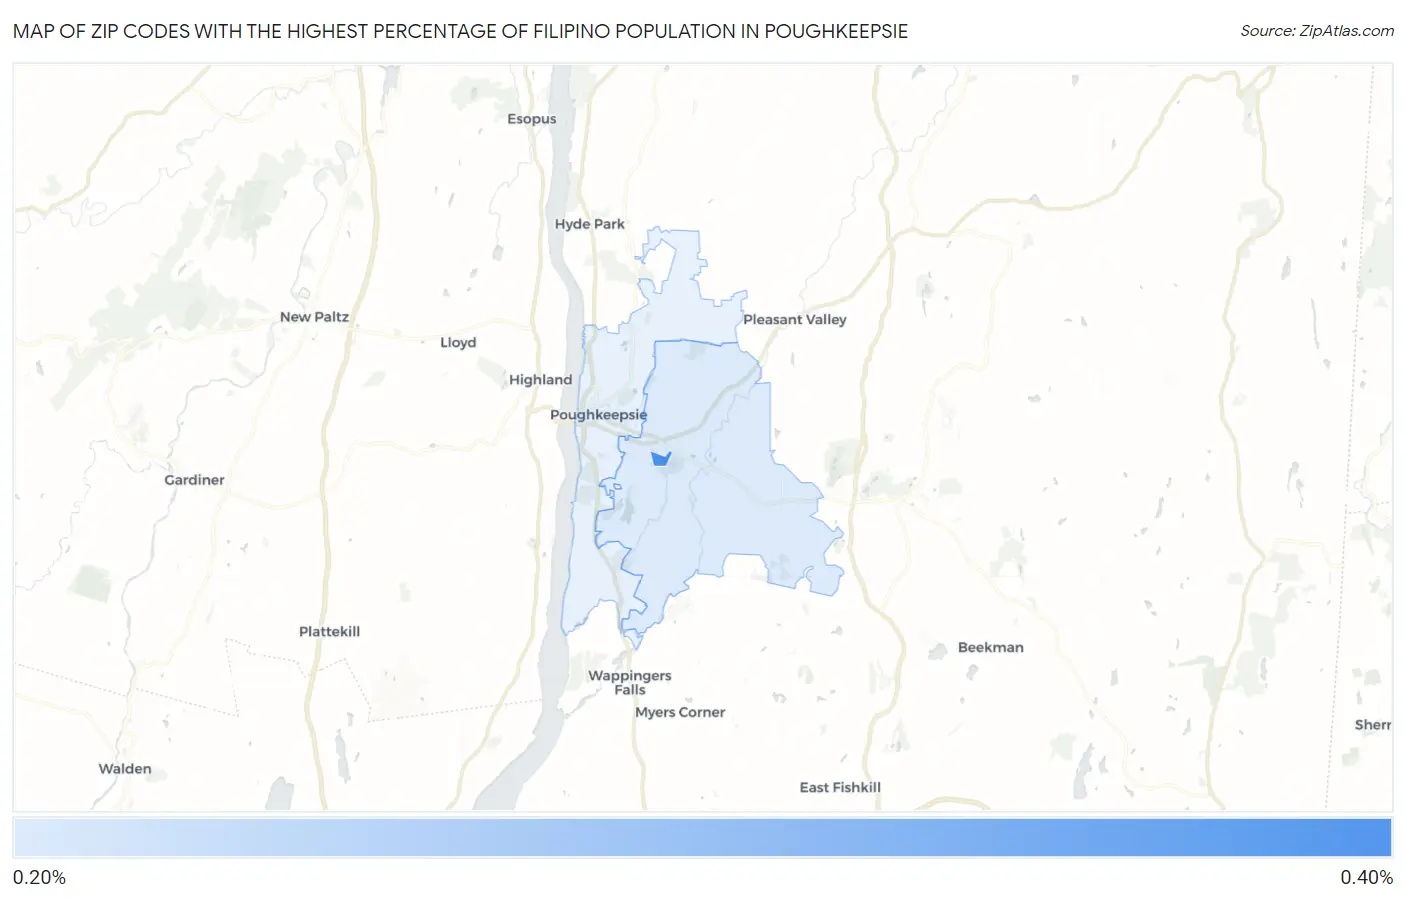Viewport: 1406px width, 899px height.
Task: Click the Plattekill map label
Action: pos(329,632)
